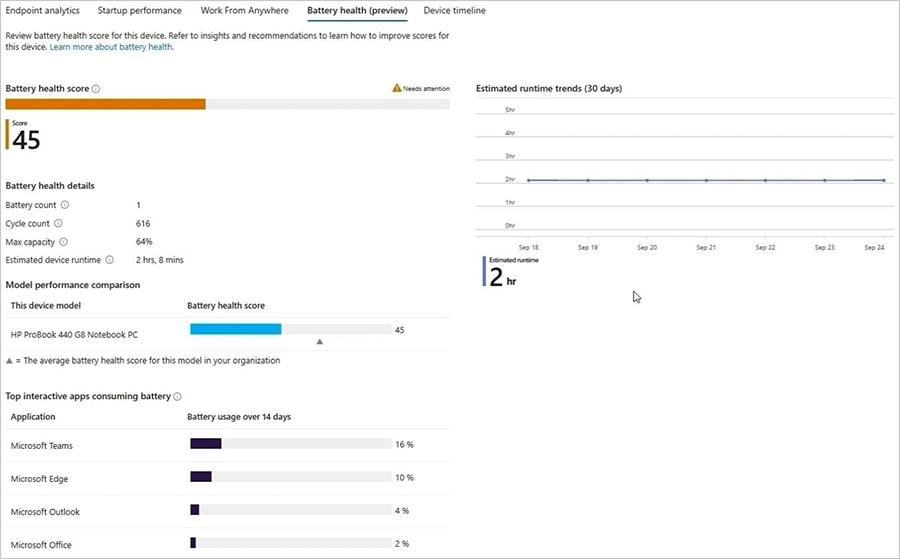900x559 pixels.
Task: Click the Needs attention warning icon
Action: tap(397, 88)
